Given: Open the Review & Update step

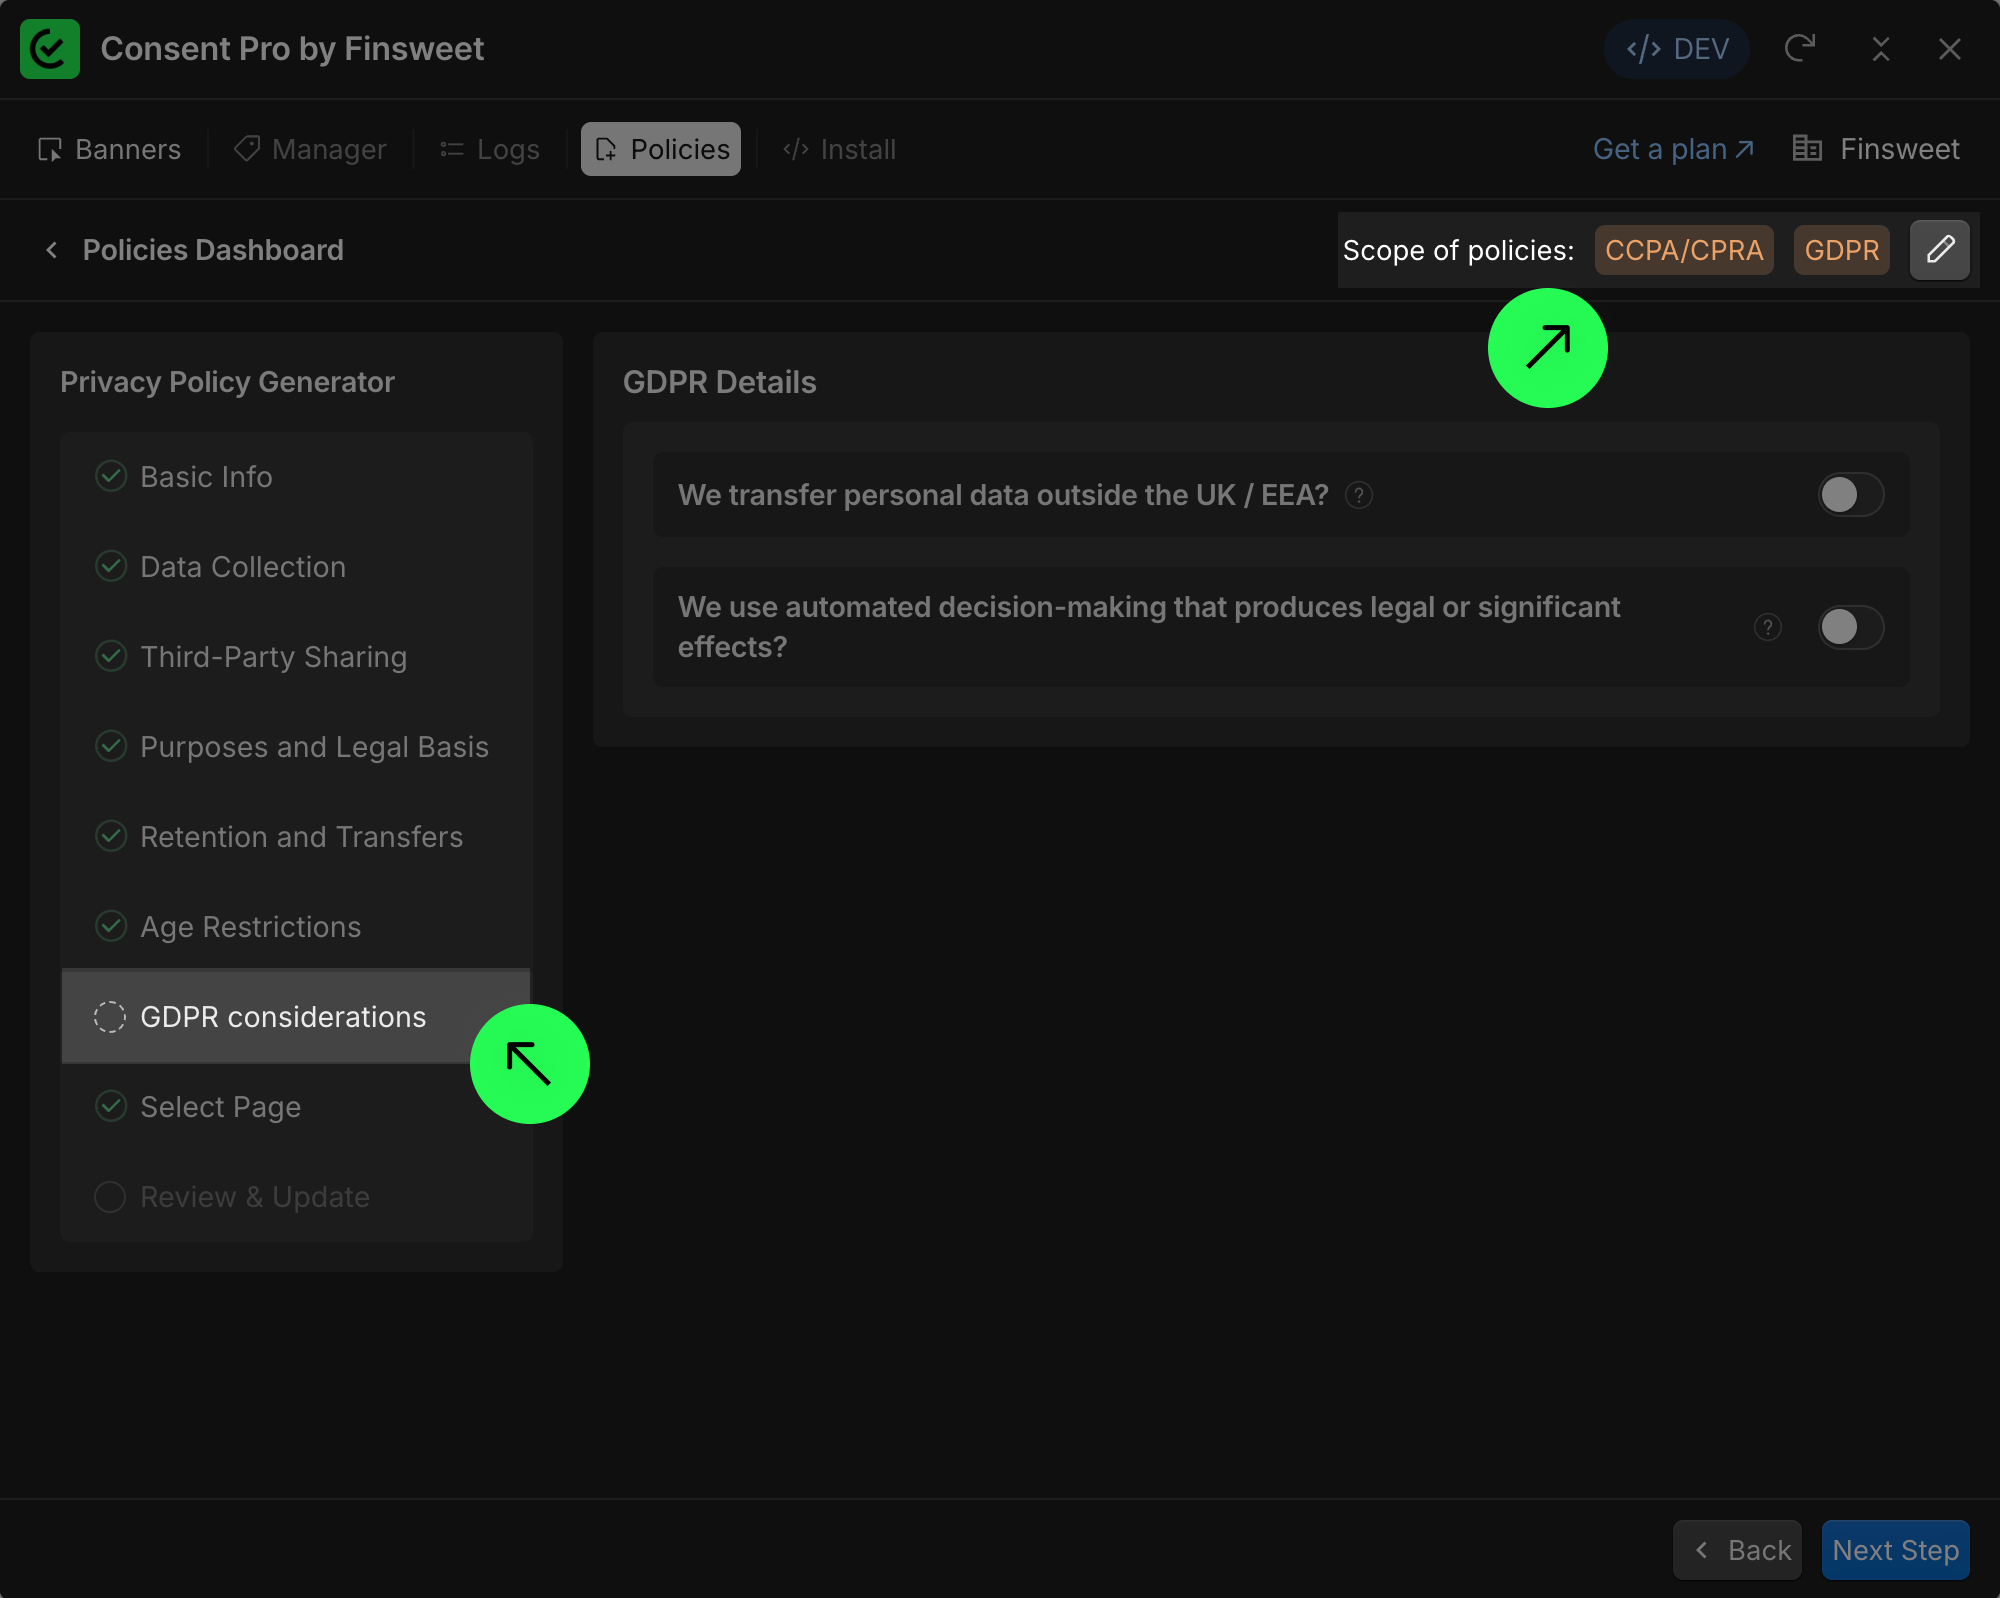Looking at the screenshot, I should [296, 1197].
